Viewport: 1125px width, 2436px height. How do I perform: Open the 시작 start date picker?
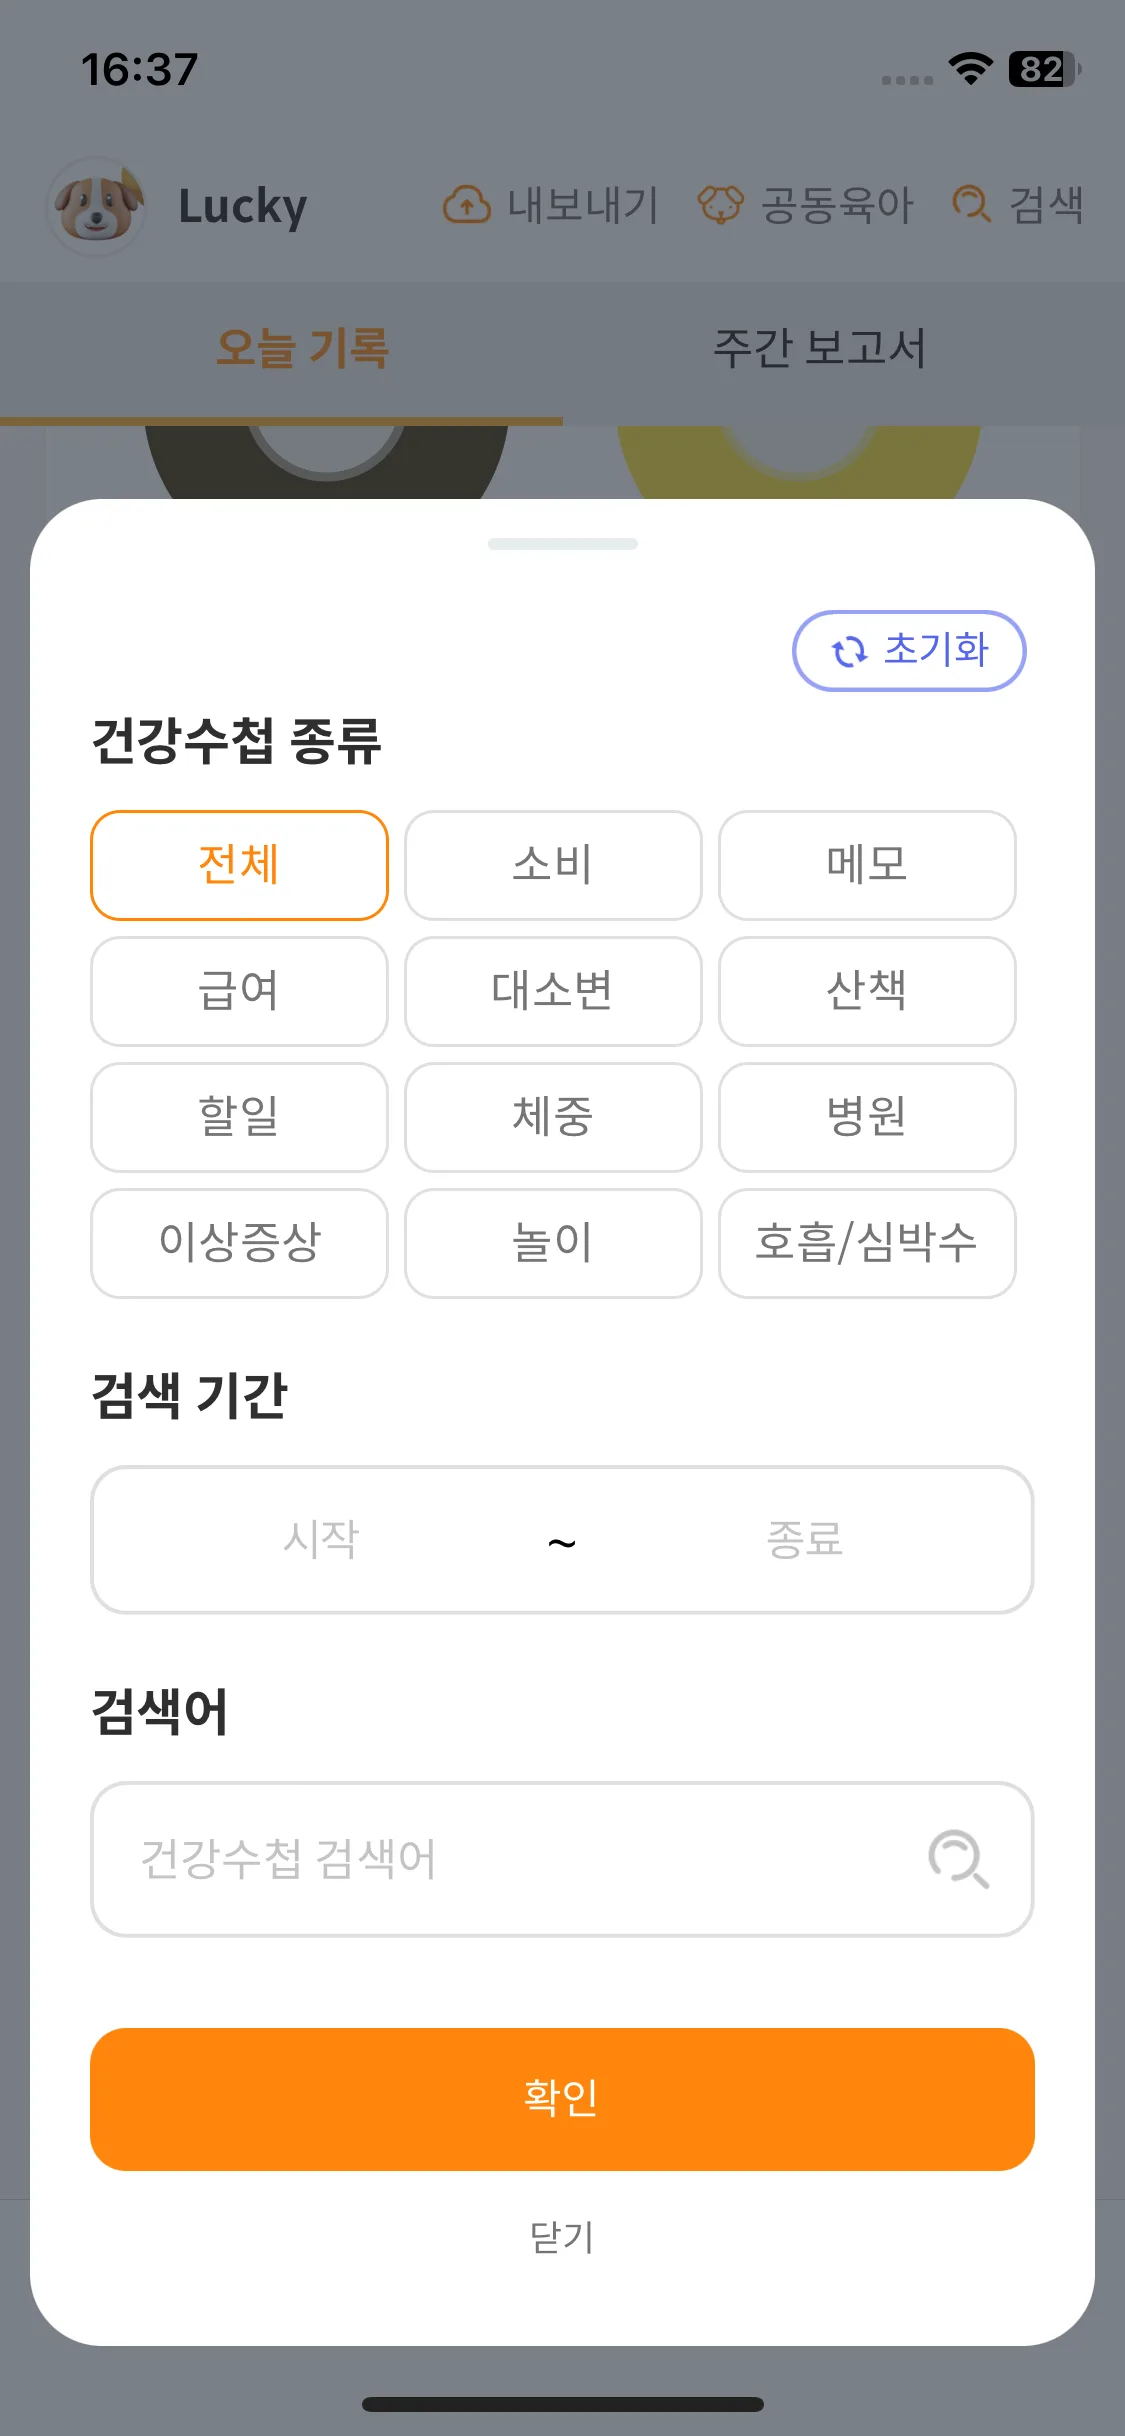320,1540
